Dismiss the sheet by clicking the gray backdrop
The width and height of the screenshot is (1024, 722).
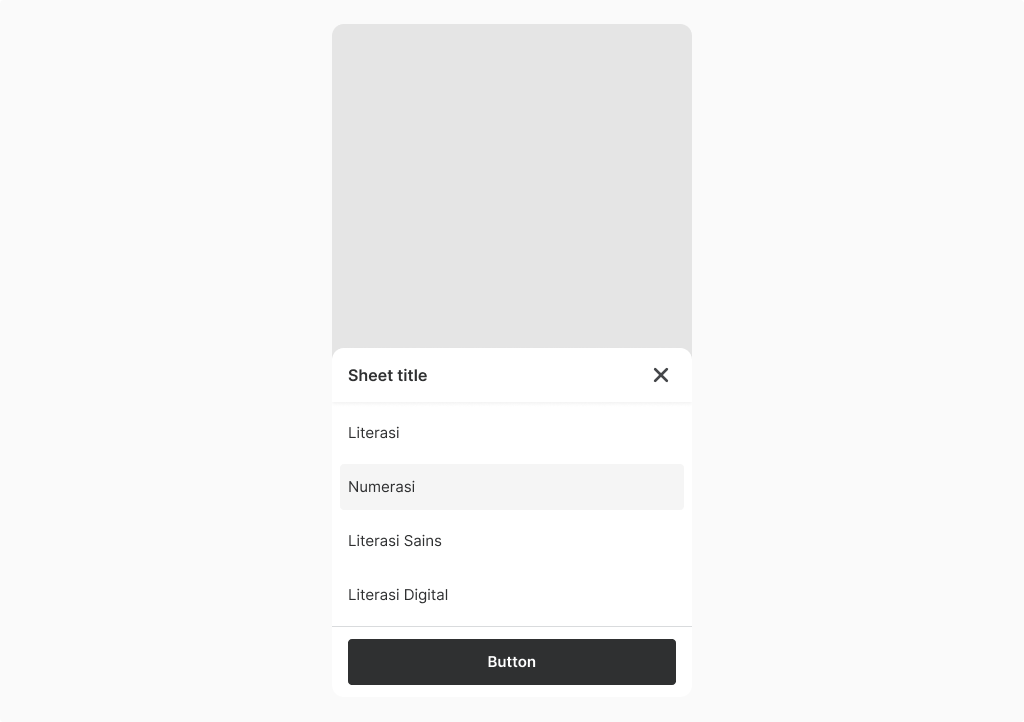coord(511,186)
